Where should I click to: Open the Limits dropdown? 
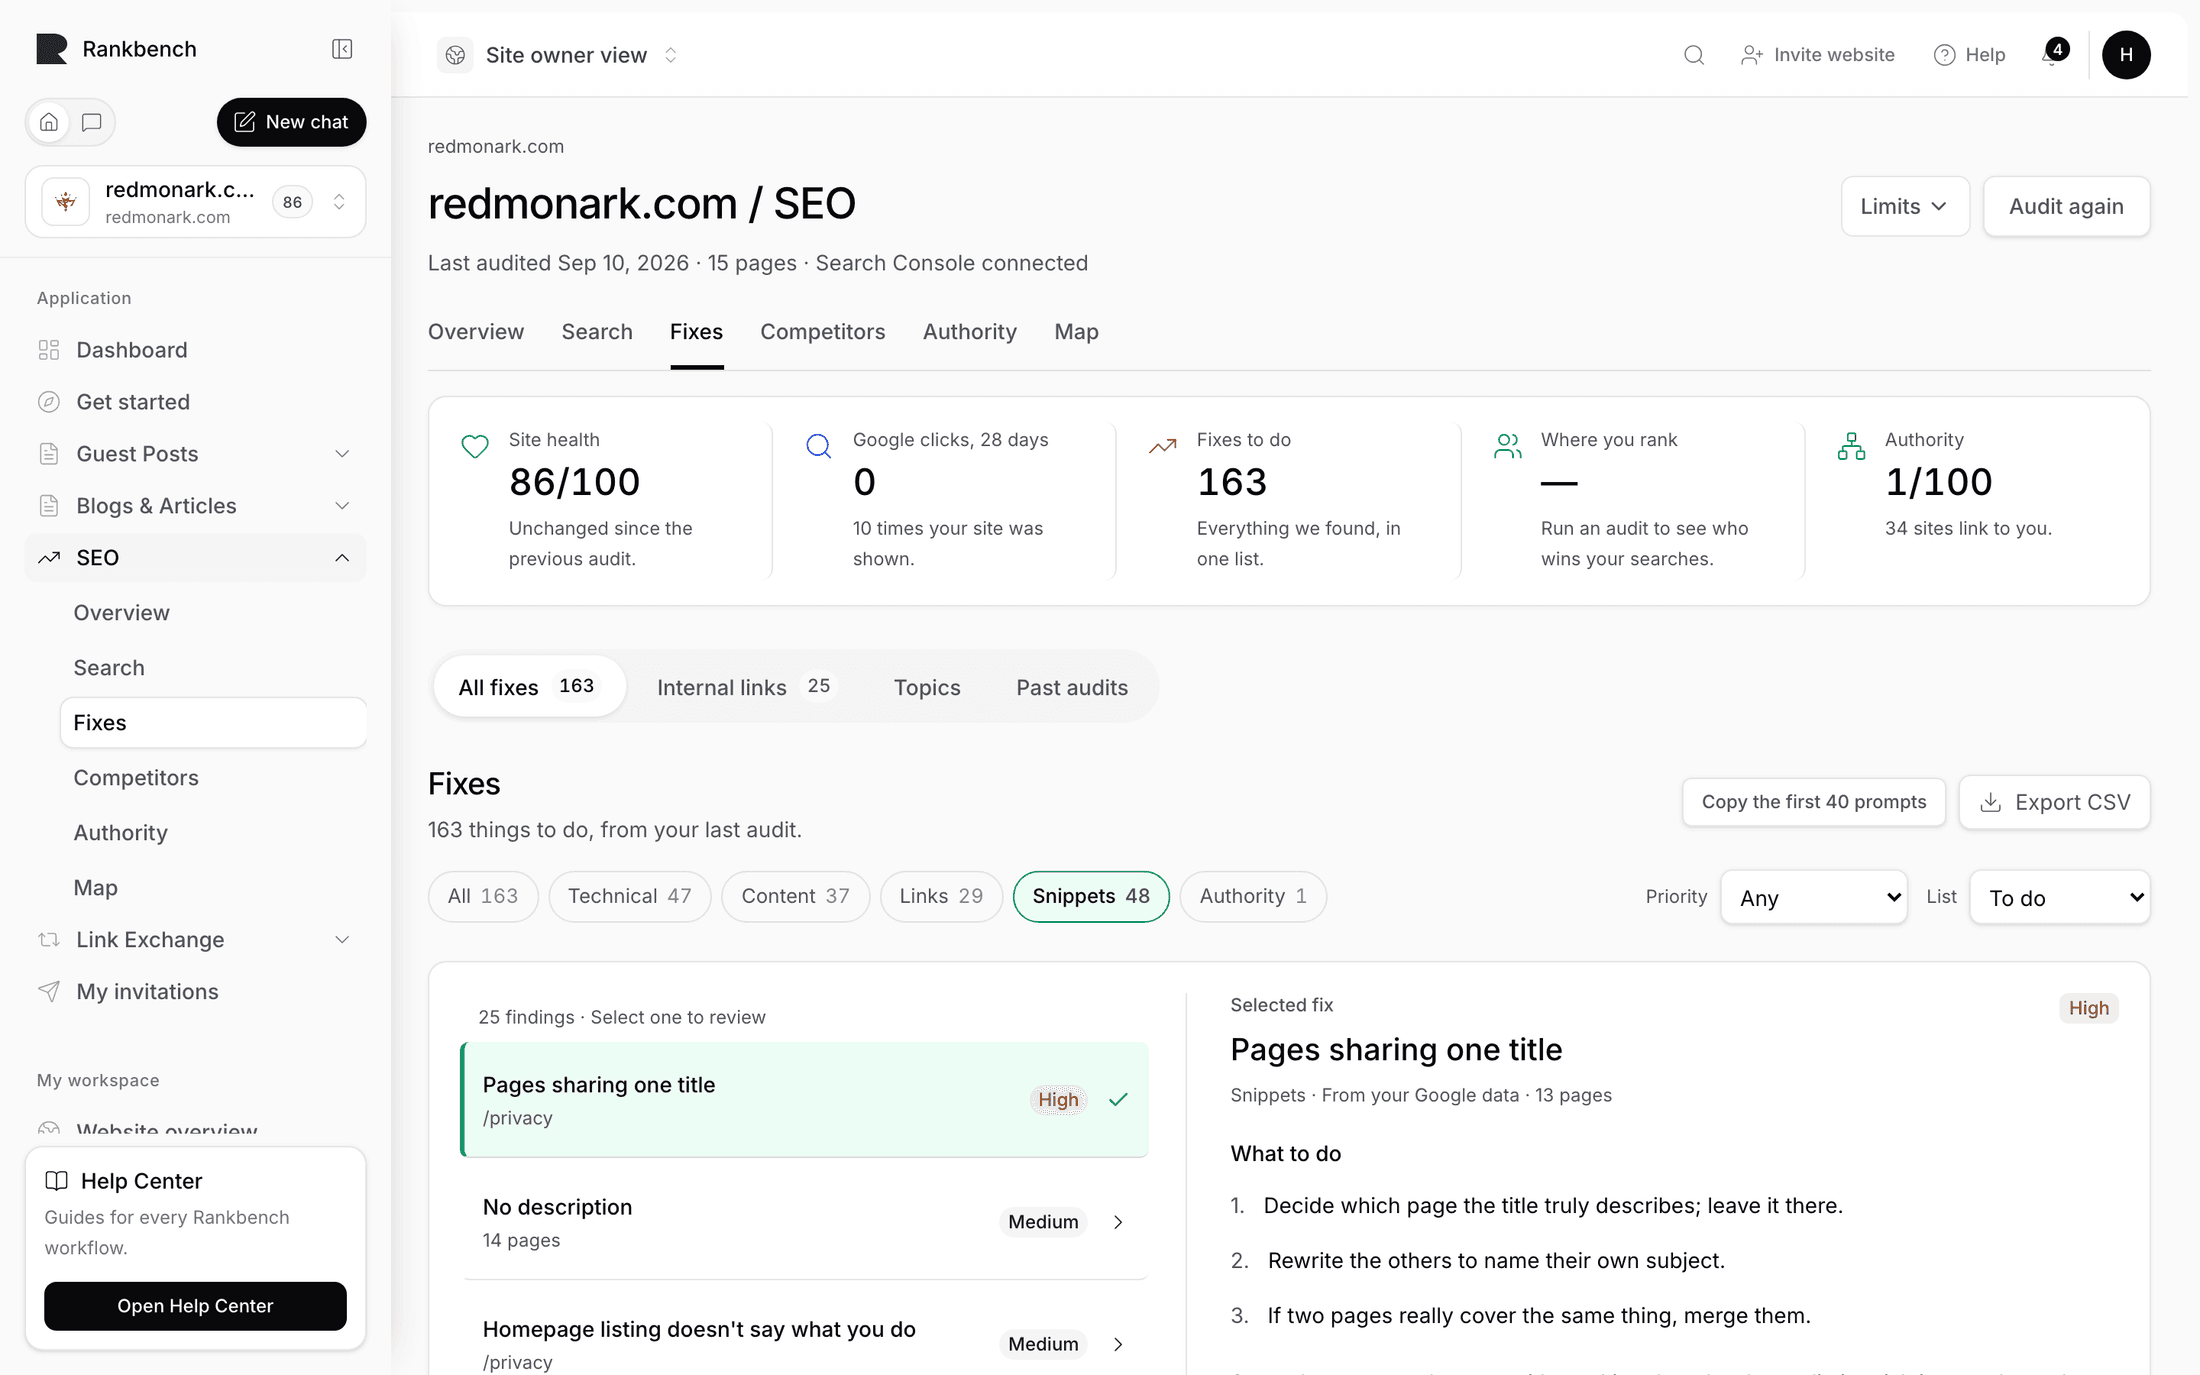tap(1905, 206)
